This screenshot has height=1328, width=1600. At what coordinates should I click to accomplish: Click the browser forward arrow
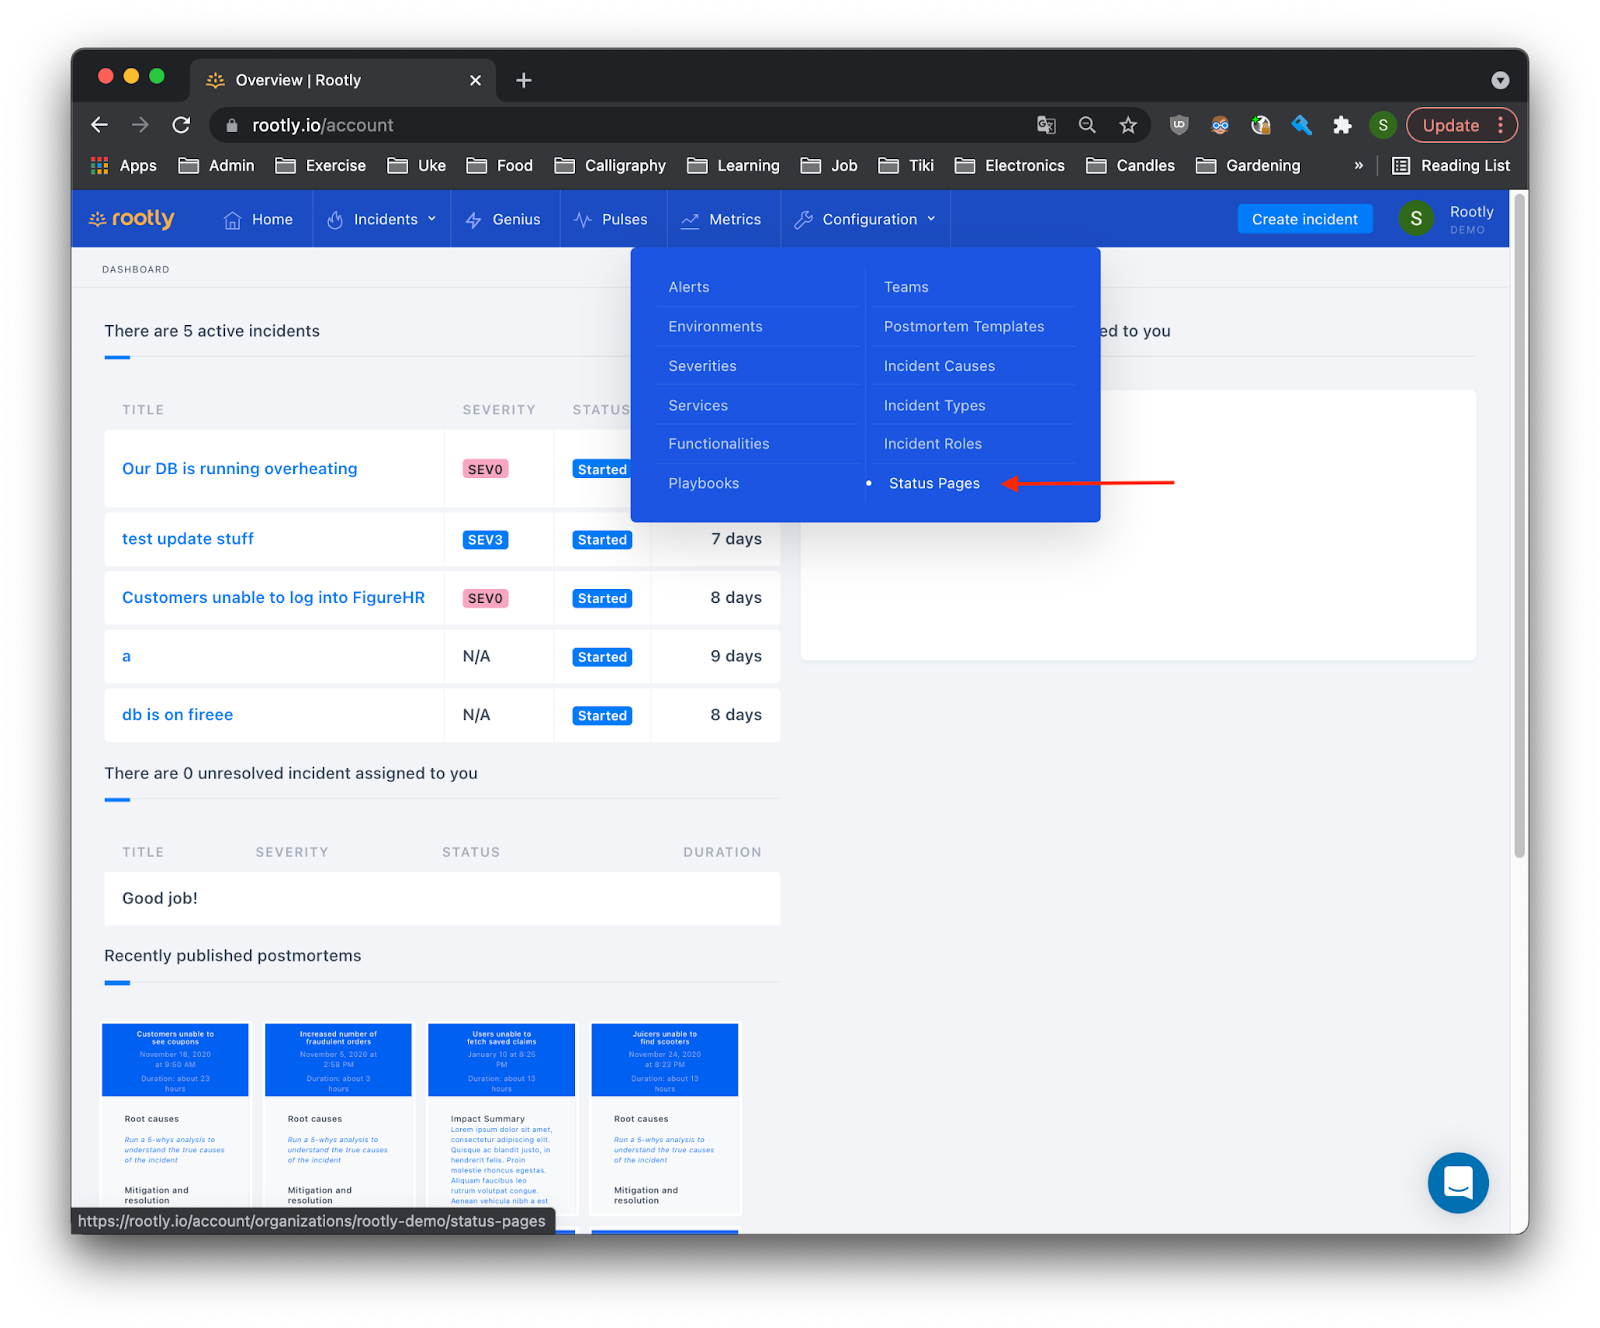coord(140,125)
